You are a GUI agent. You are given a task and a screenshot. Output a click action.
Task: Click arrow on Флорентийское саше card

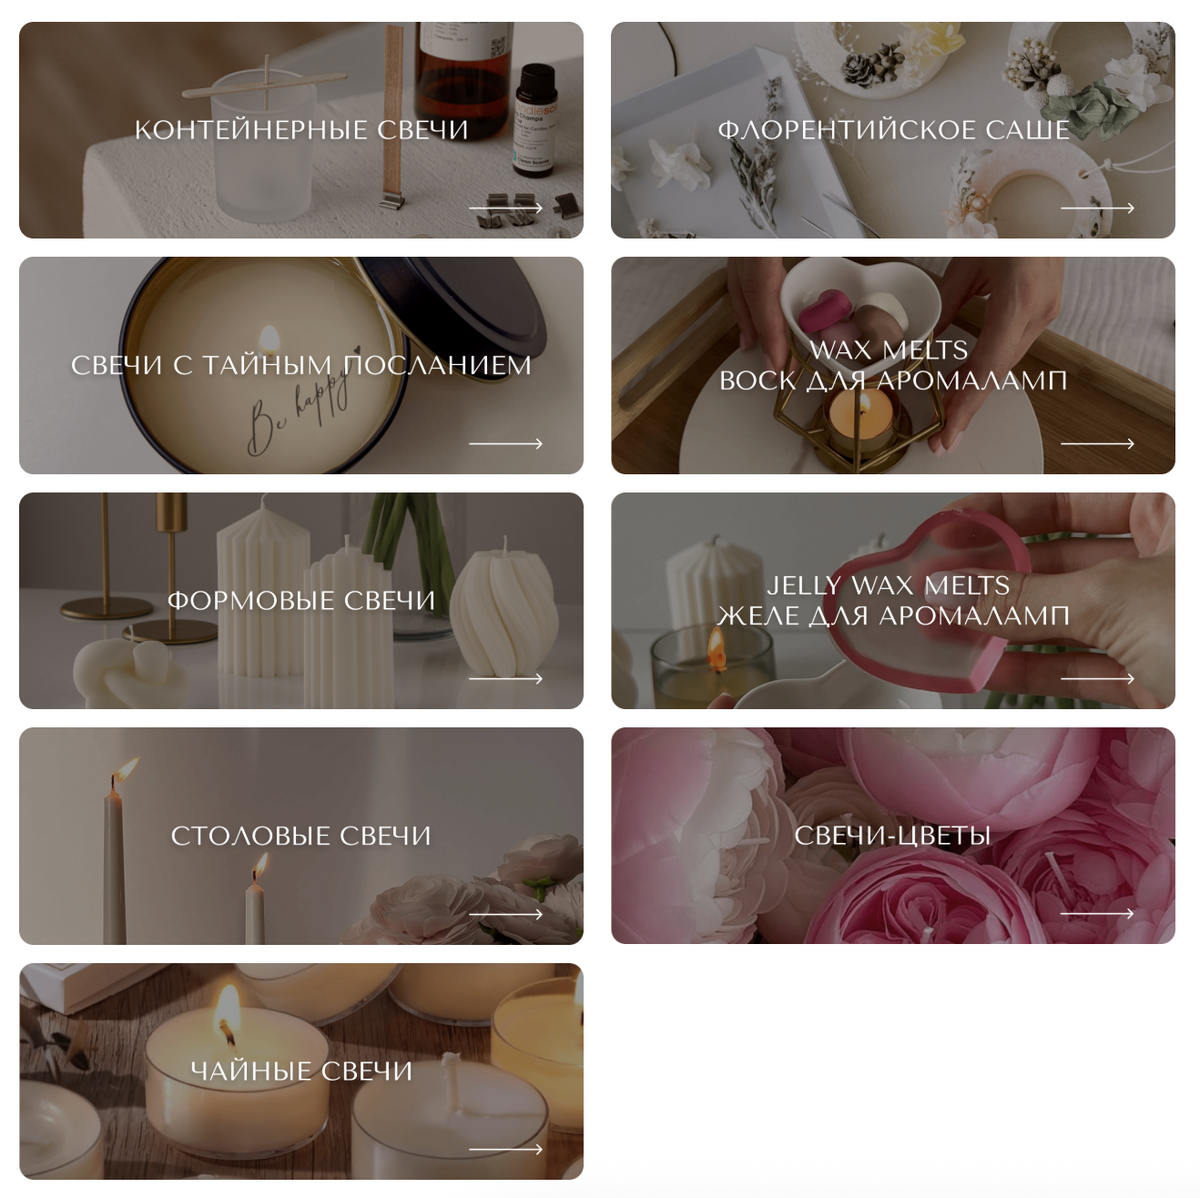[x=1098, y=208]
